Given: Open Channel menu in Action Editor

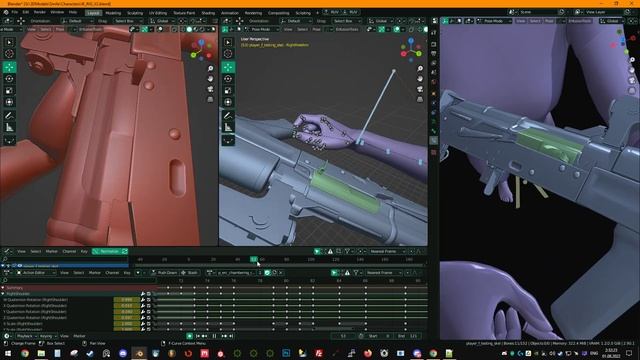Looking at the screenshot, I should point(112,273).
